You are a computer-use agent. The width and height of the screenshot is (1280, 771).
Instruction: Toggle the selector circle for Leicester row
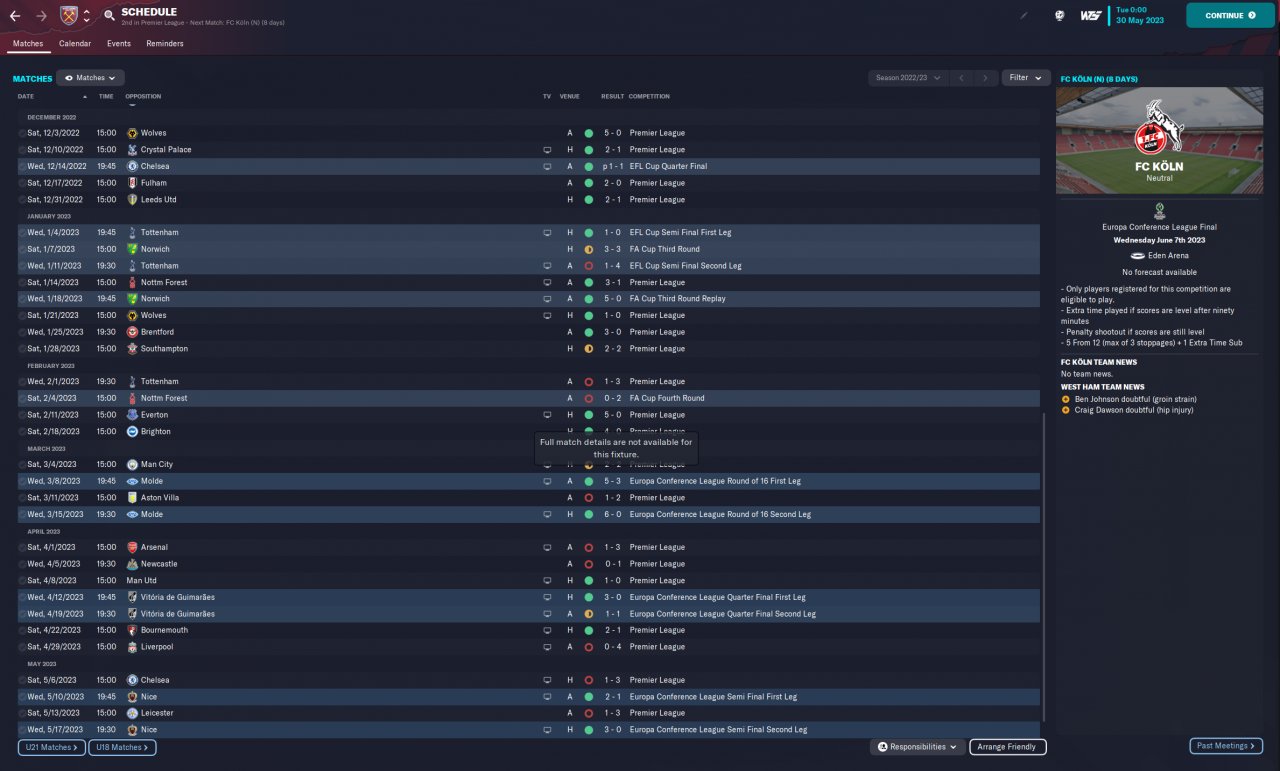coord(22,714)
